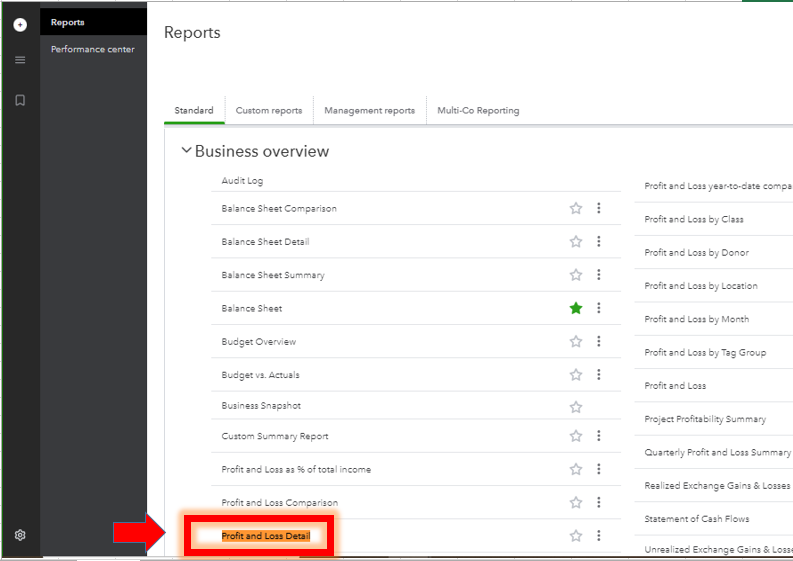Open more options menu for Budget Overview
Viewport: 793px width, 561px height.
pyautogui.click(x=599, y=341)
